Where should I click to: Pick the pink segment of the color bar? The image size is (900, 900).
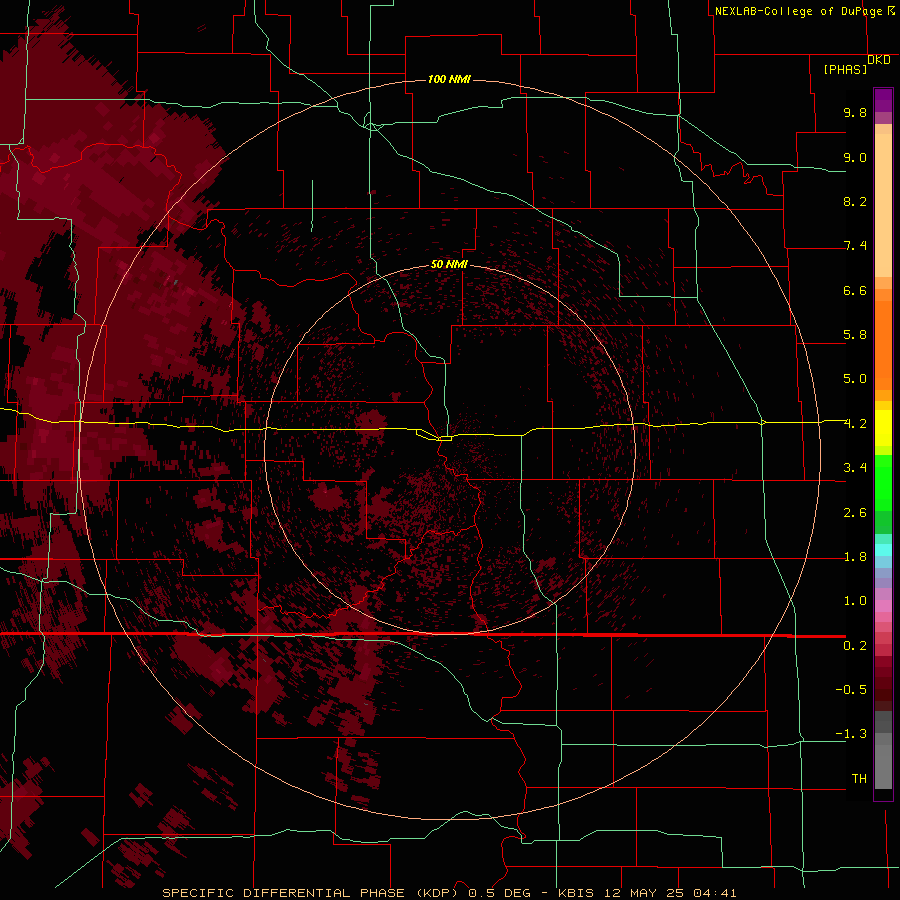(x=883, y=606)
